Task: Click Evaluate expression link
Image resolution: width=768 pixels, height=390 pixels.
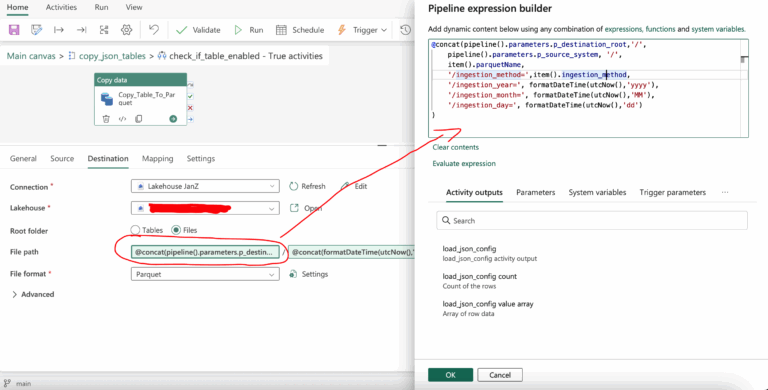Action: coord(464,164)
